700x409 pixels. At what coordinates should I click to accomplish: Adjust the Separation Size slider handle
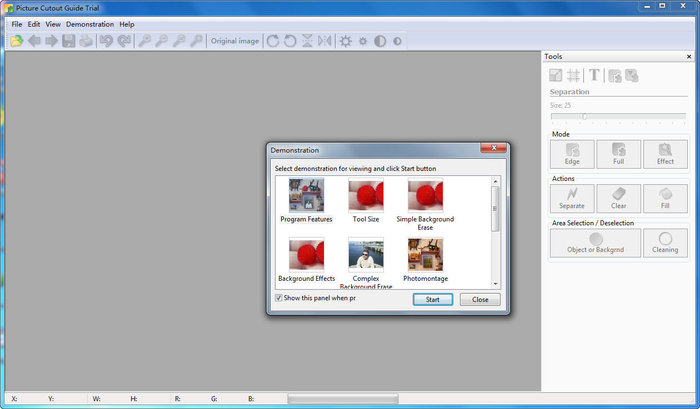pos(584,117)
